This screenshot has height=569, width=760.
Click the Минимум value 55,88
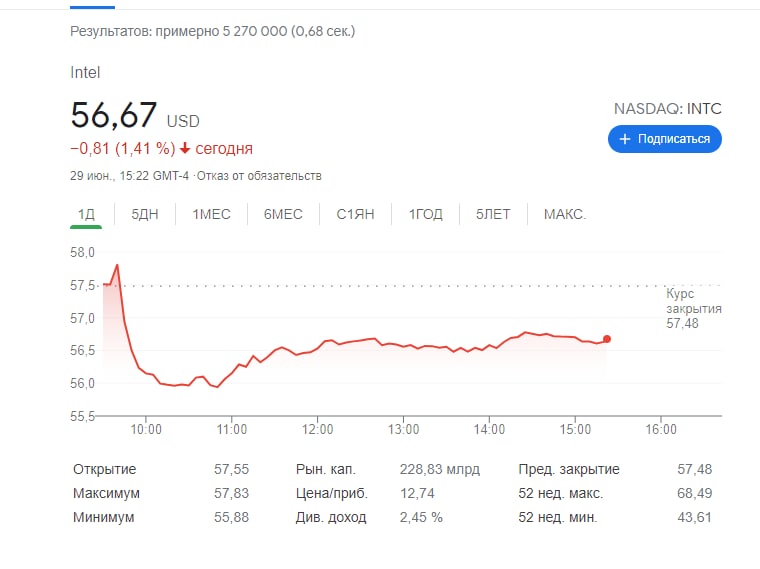click(x=231, y=517)
